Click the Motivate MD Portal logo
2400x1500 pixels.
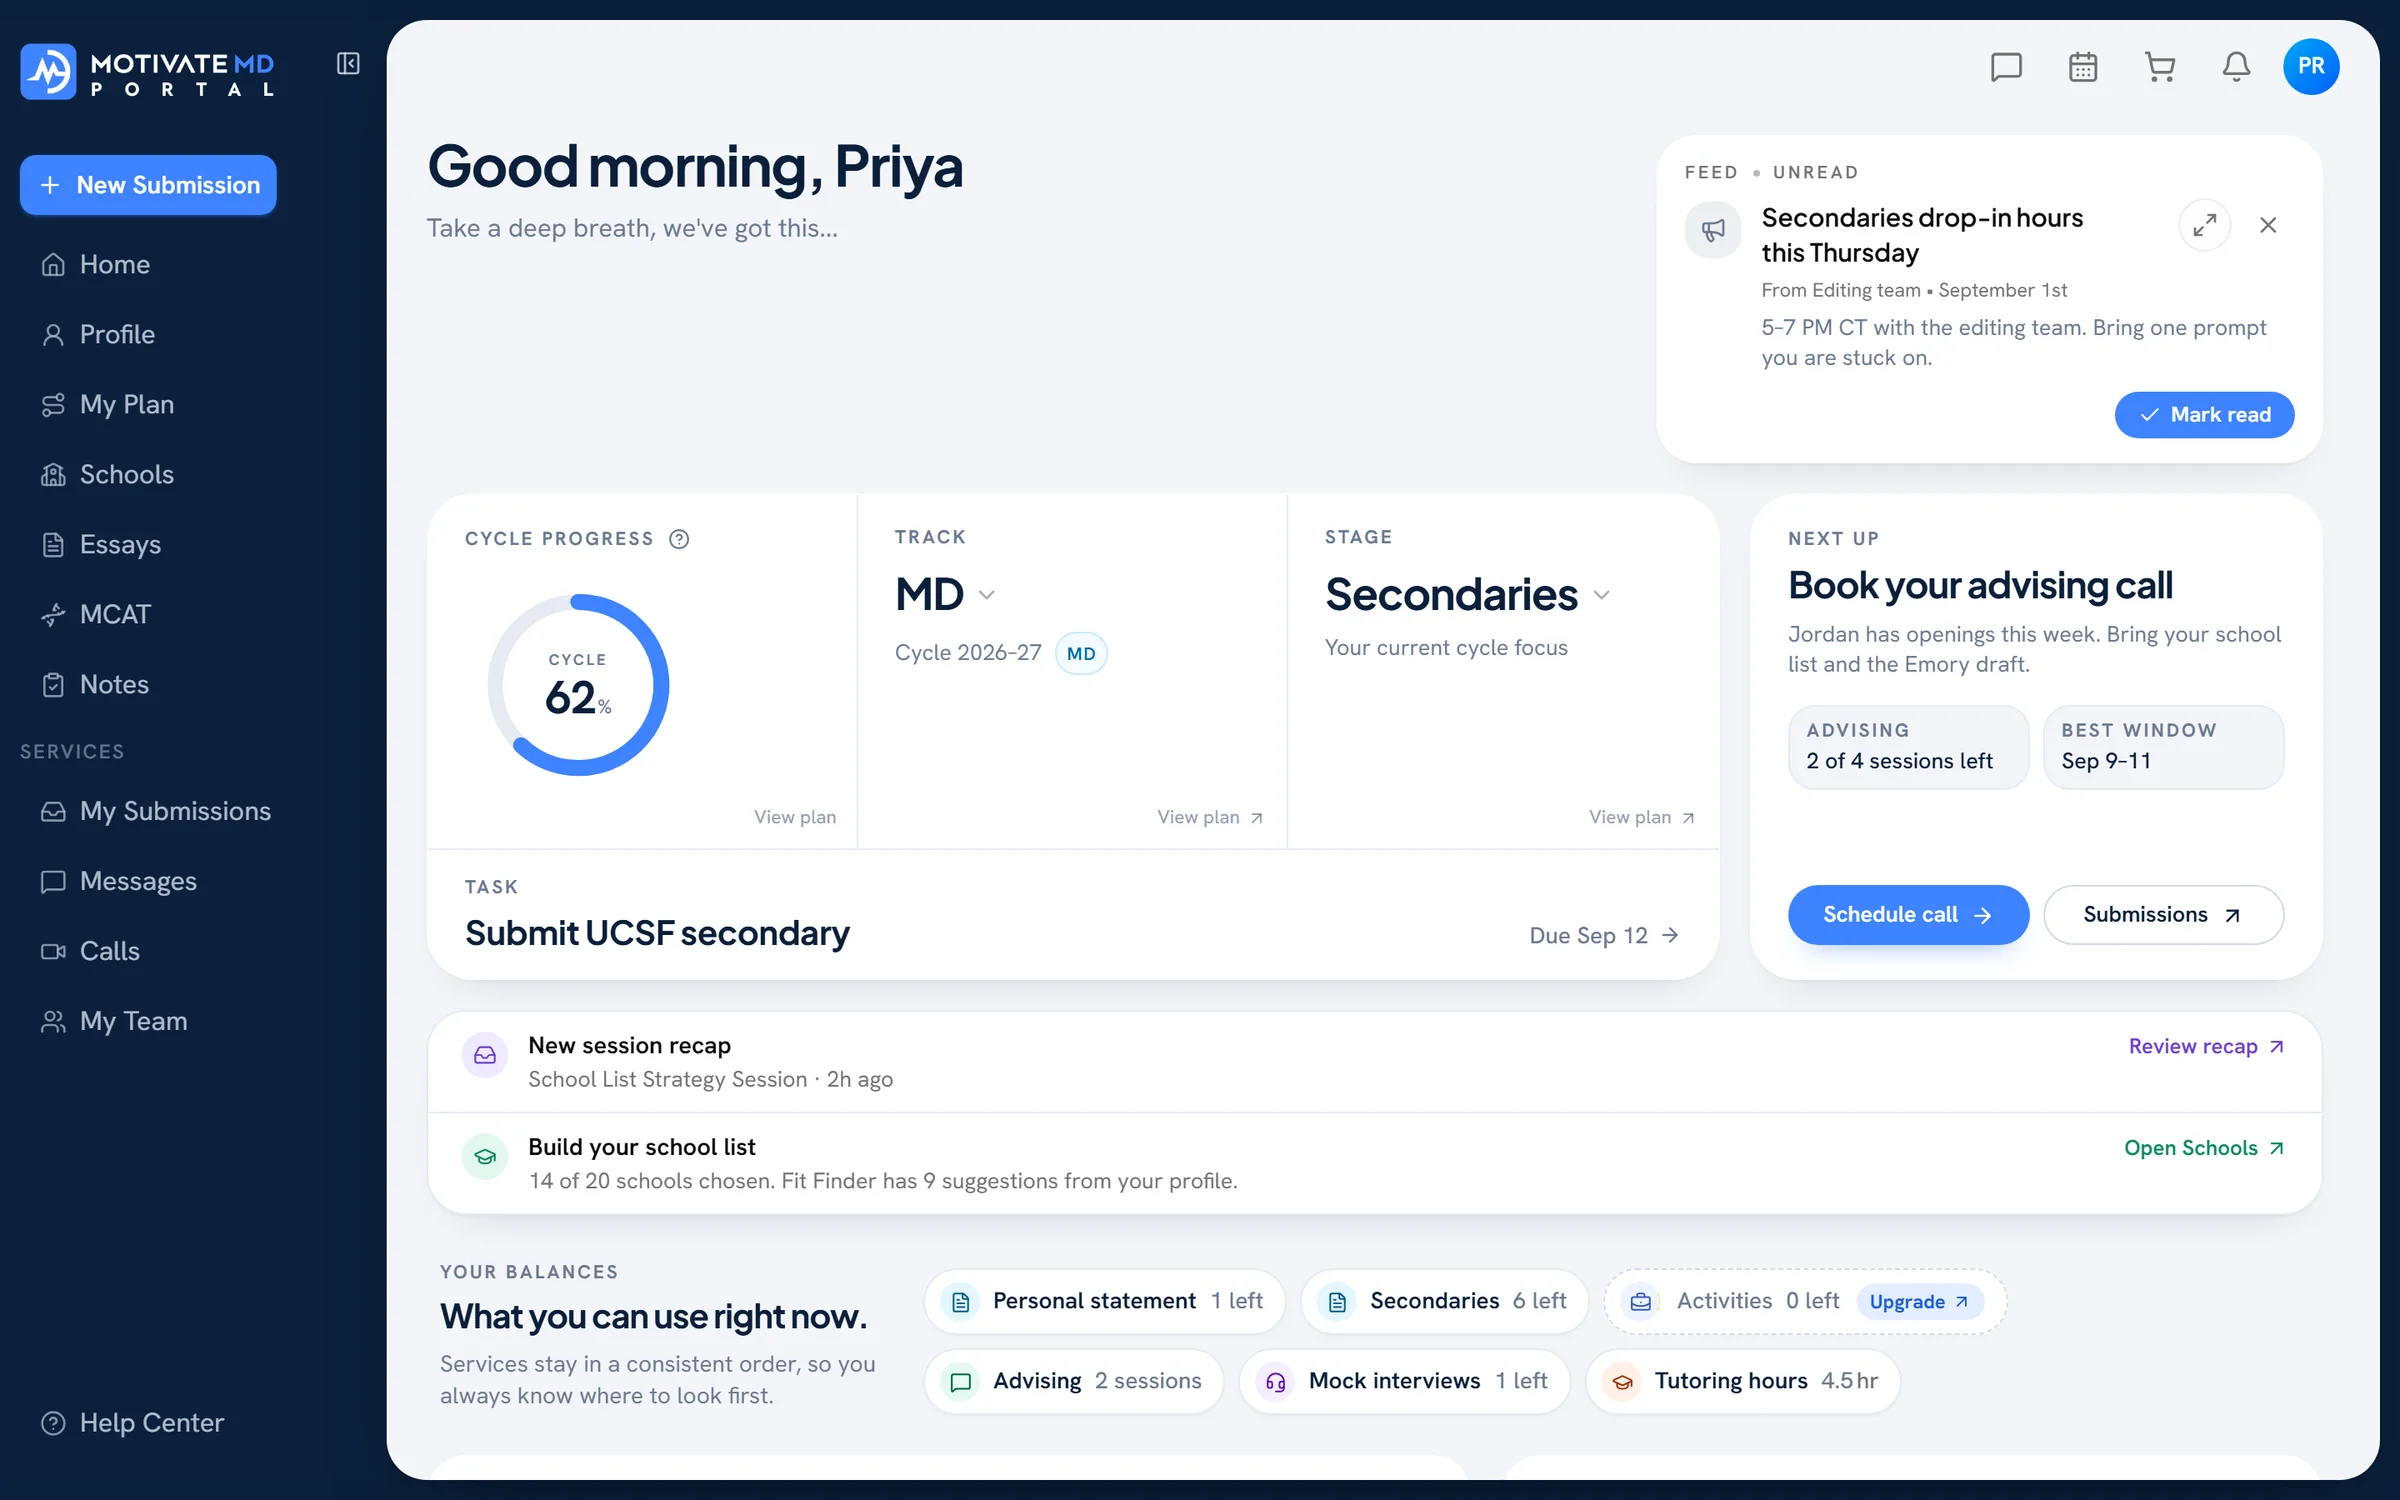pos(148,72)
